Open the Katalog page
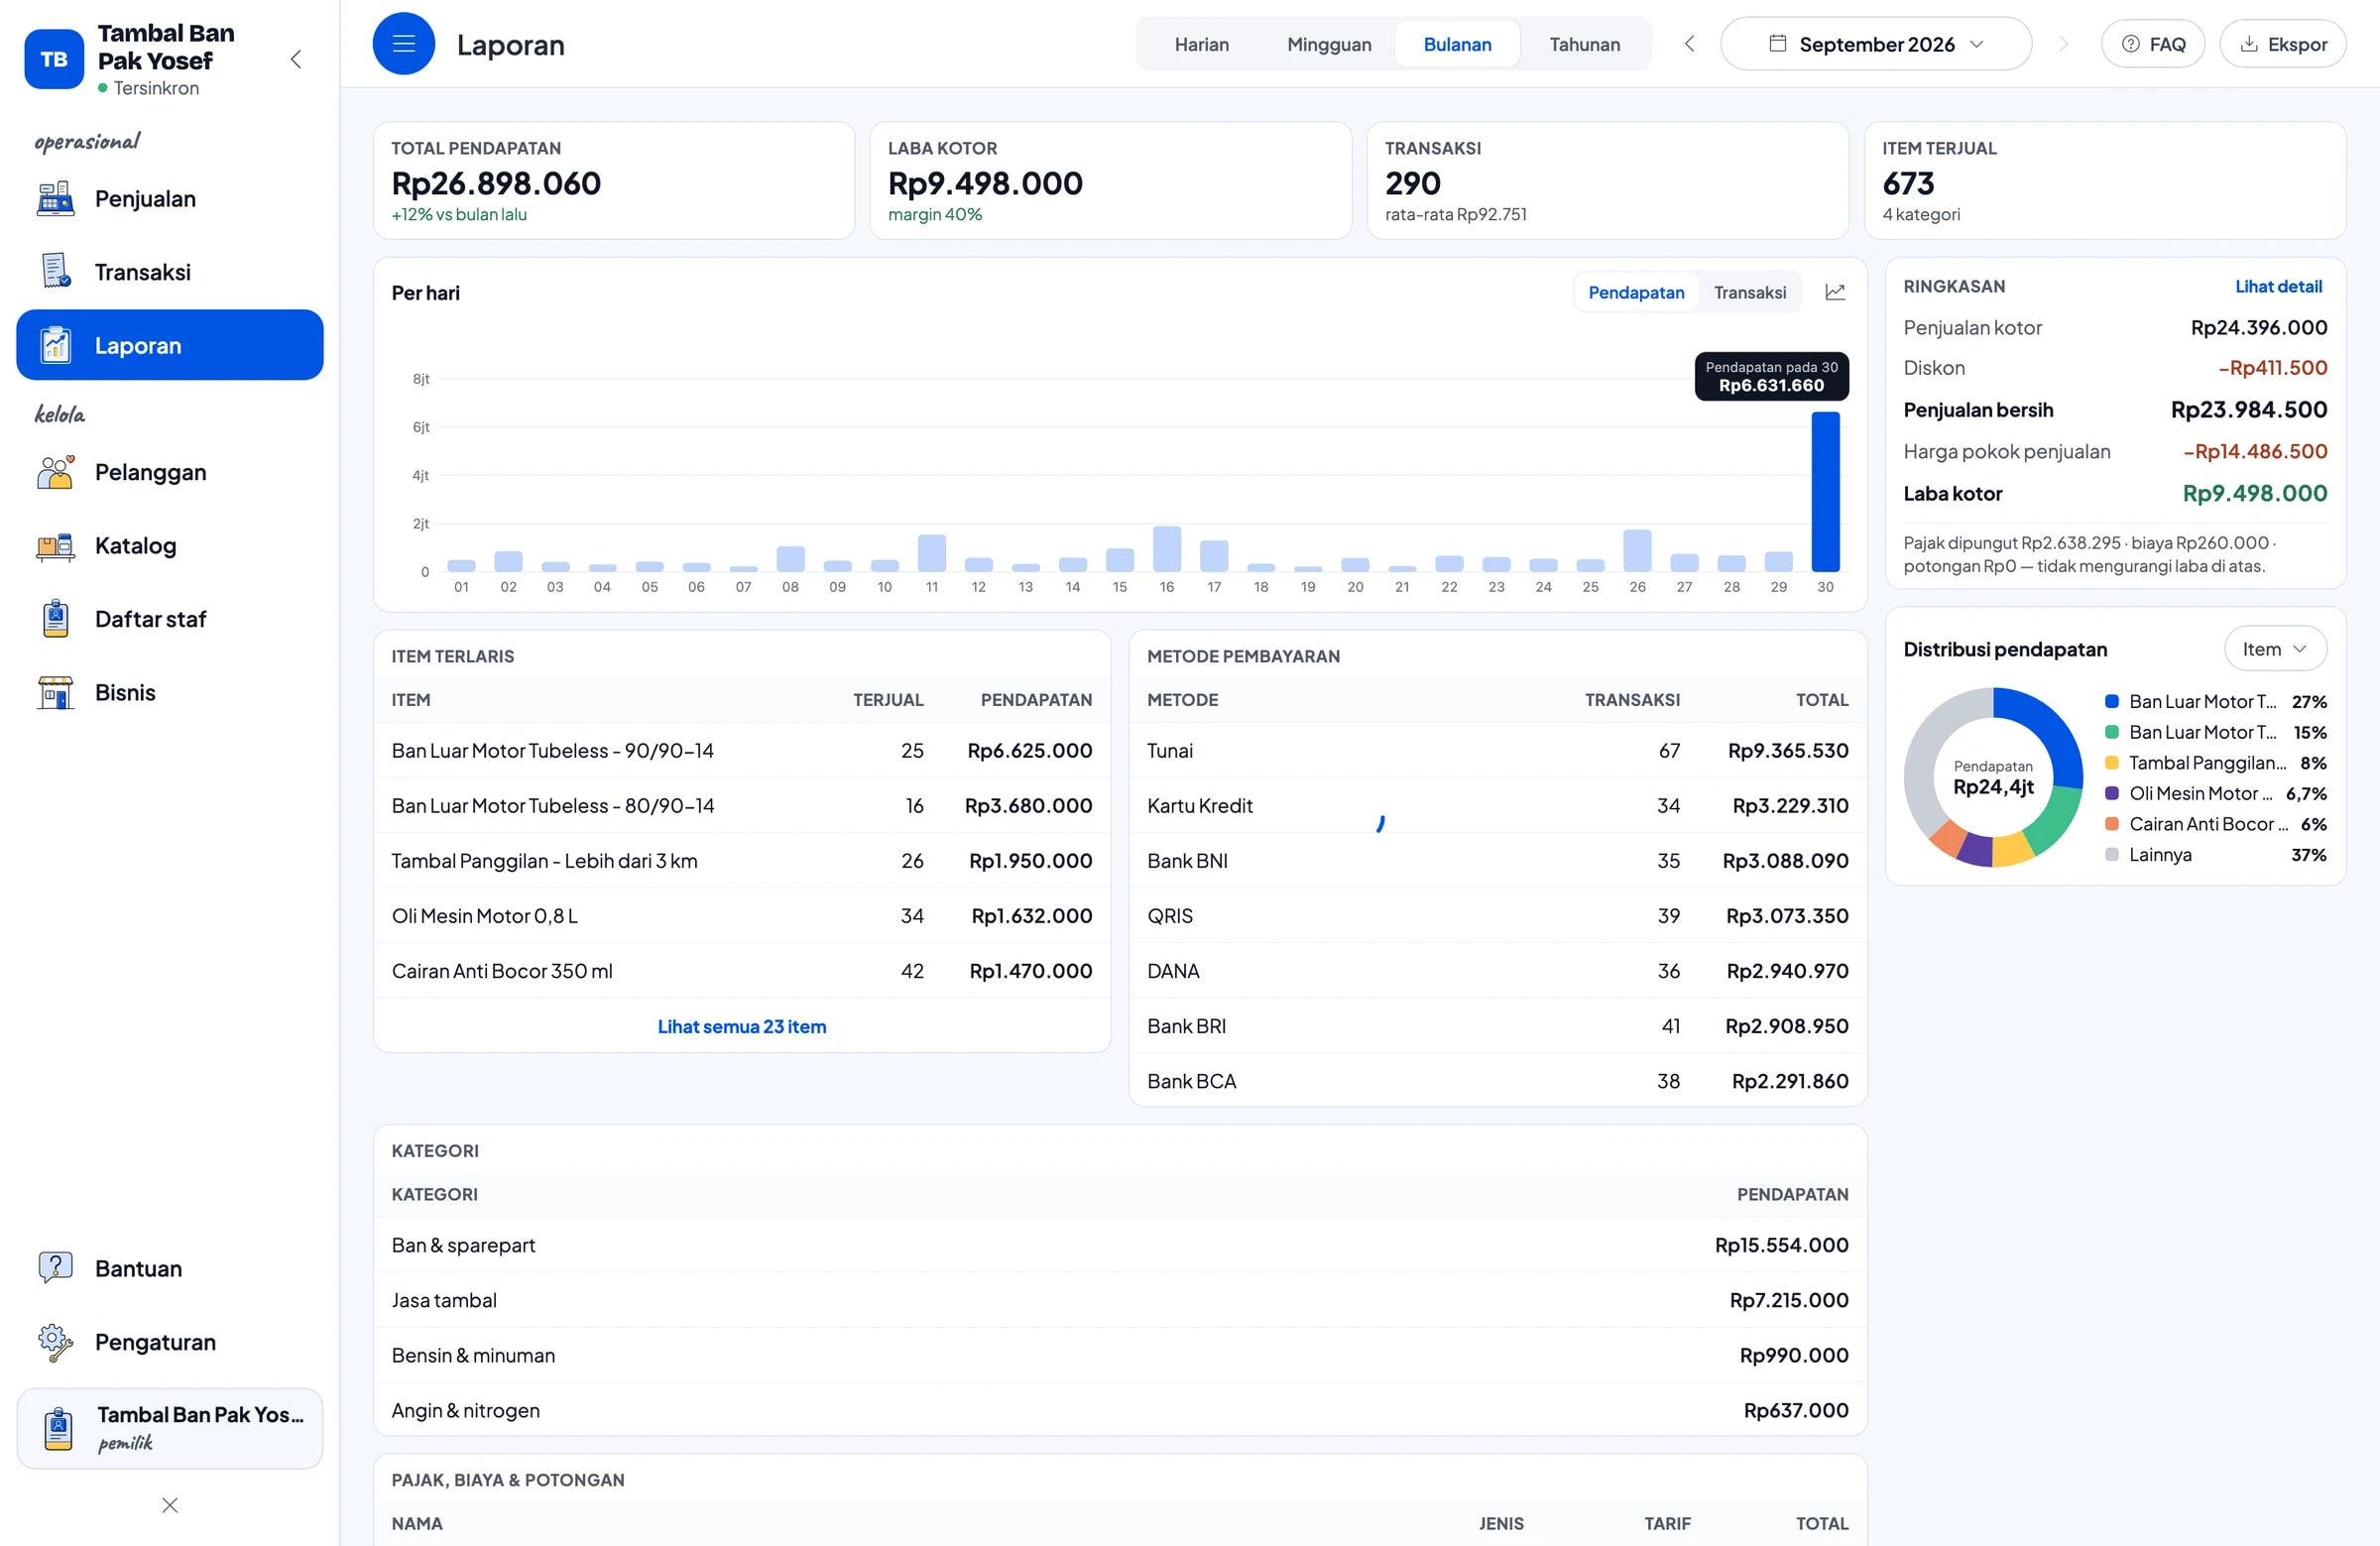The width and height of the screenshot is (2380, 1546). click(169, 546)
